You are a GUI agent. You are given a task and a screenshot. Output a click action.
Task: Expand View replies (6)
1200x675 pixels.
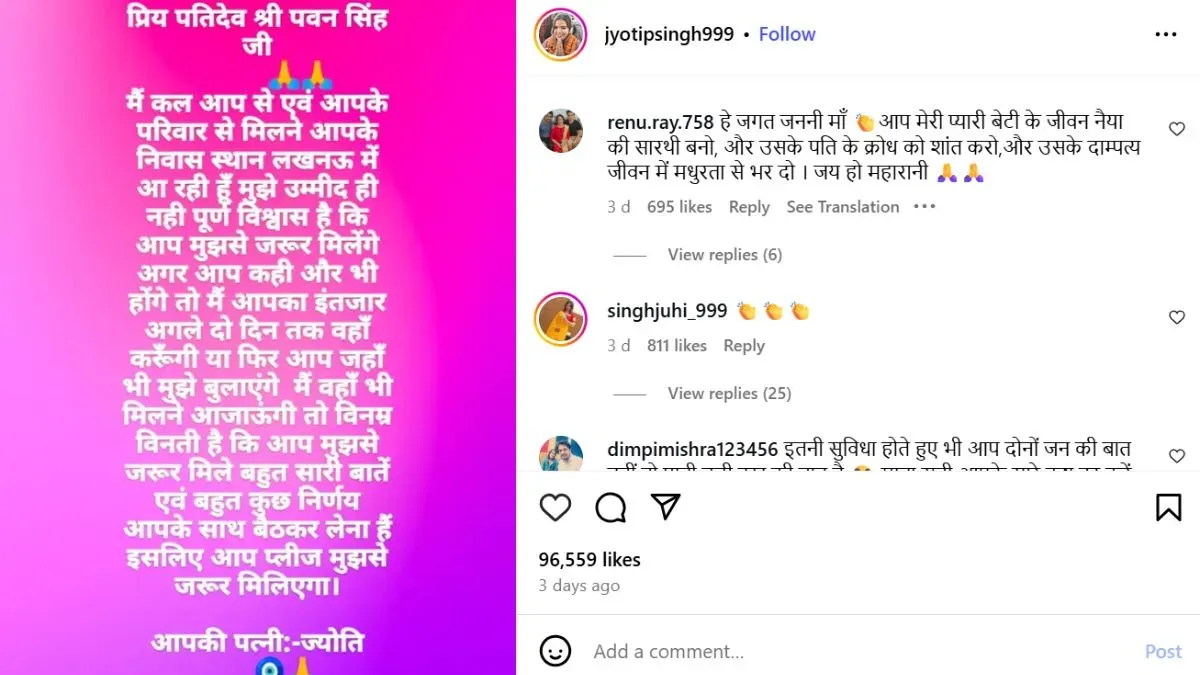pyautogui.click(x=725, y=255)
